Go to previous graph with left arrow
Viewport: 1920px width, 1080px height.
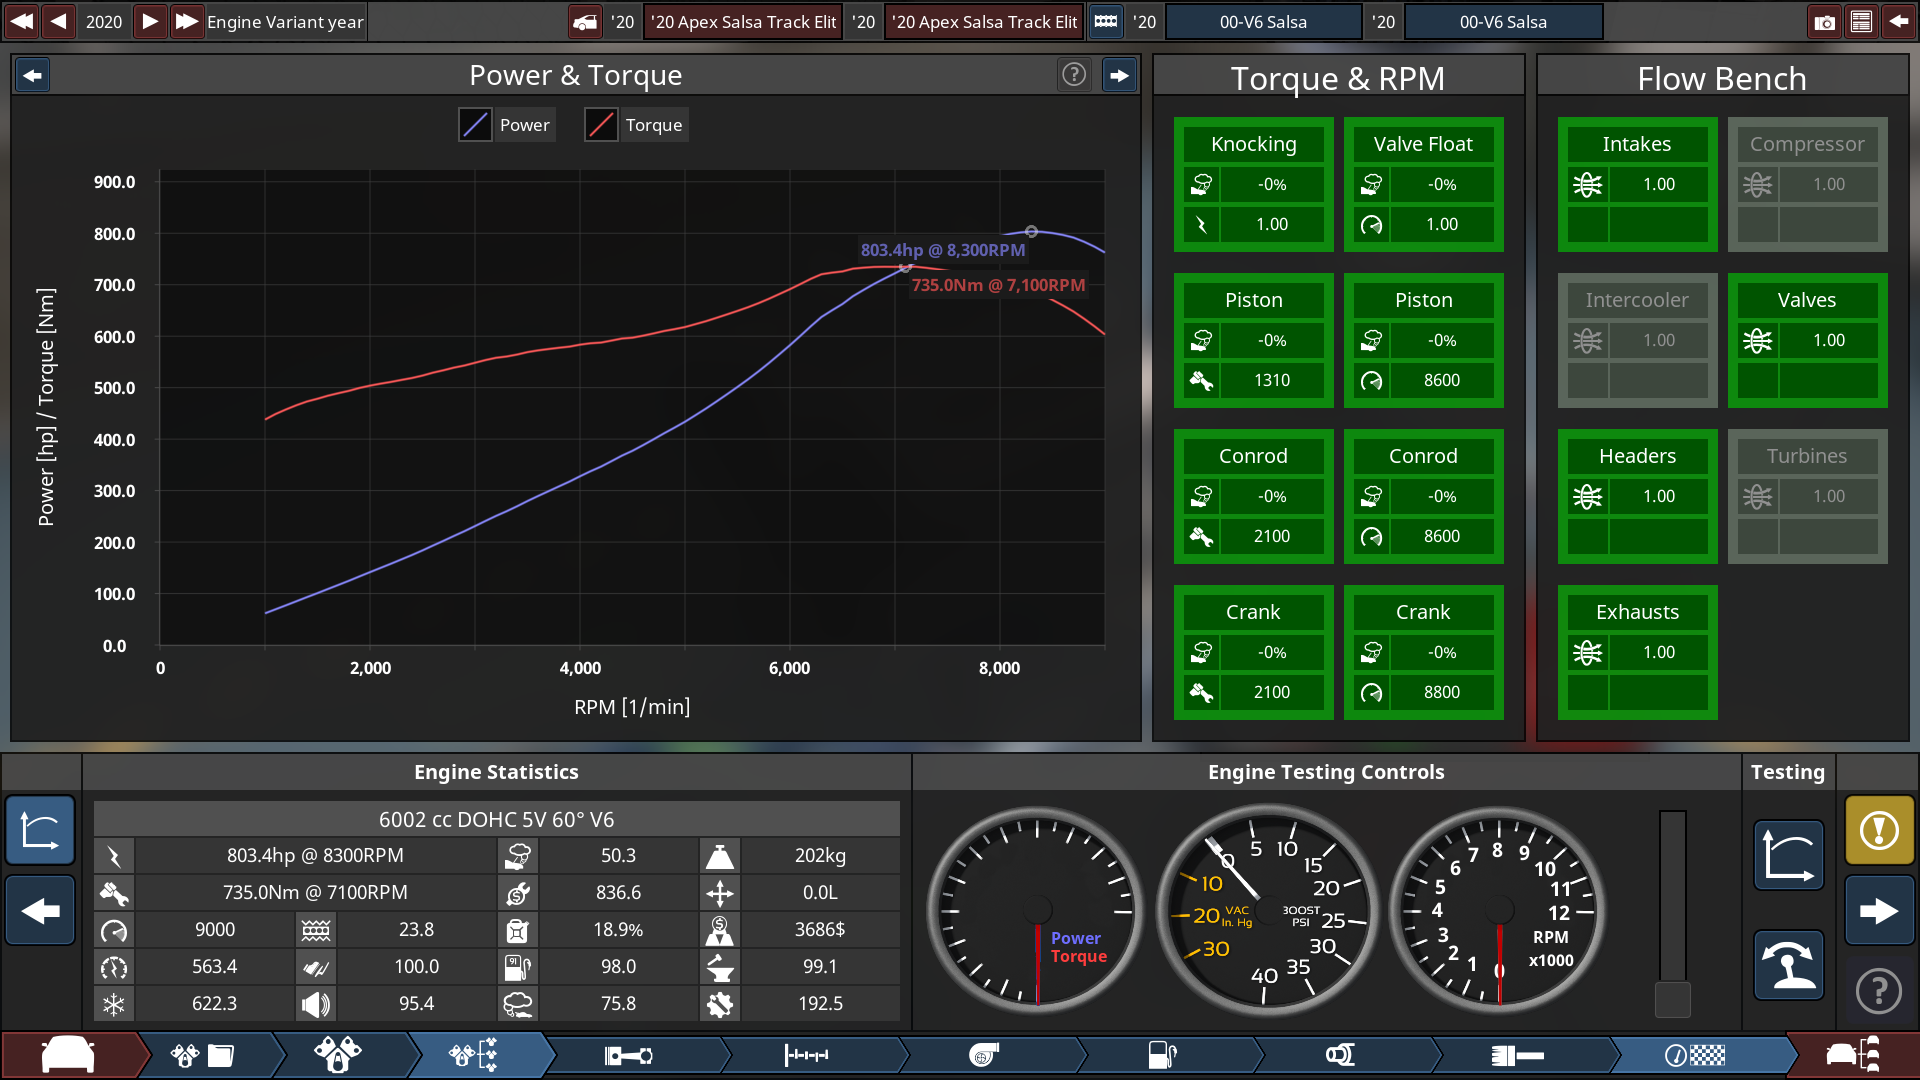coord(33,75)
